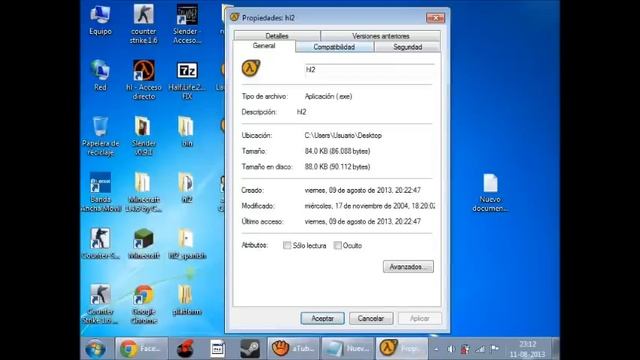Select the HalfLife2 FIX 7z archive icon
The width and height of the screenshot is (640, 360).
[187, 80]
